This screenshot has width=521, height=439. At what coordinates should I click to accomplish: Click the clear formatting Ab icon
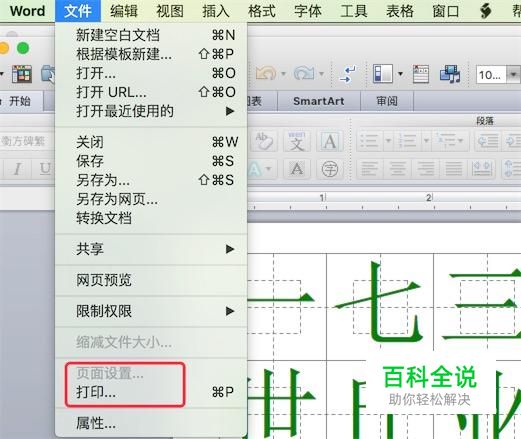(x=265, y=141)
